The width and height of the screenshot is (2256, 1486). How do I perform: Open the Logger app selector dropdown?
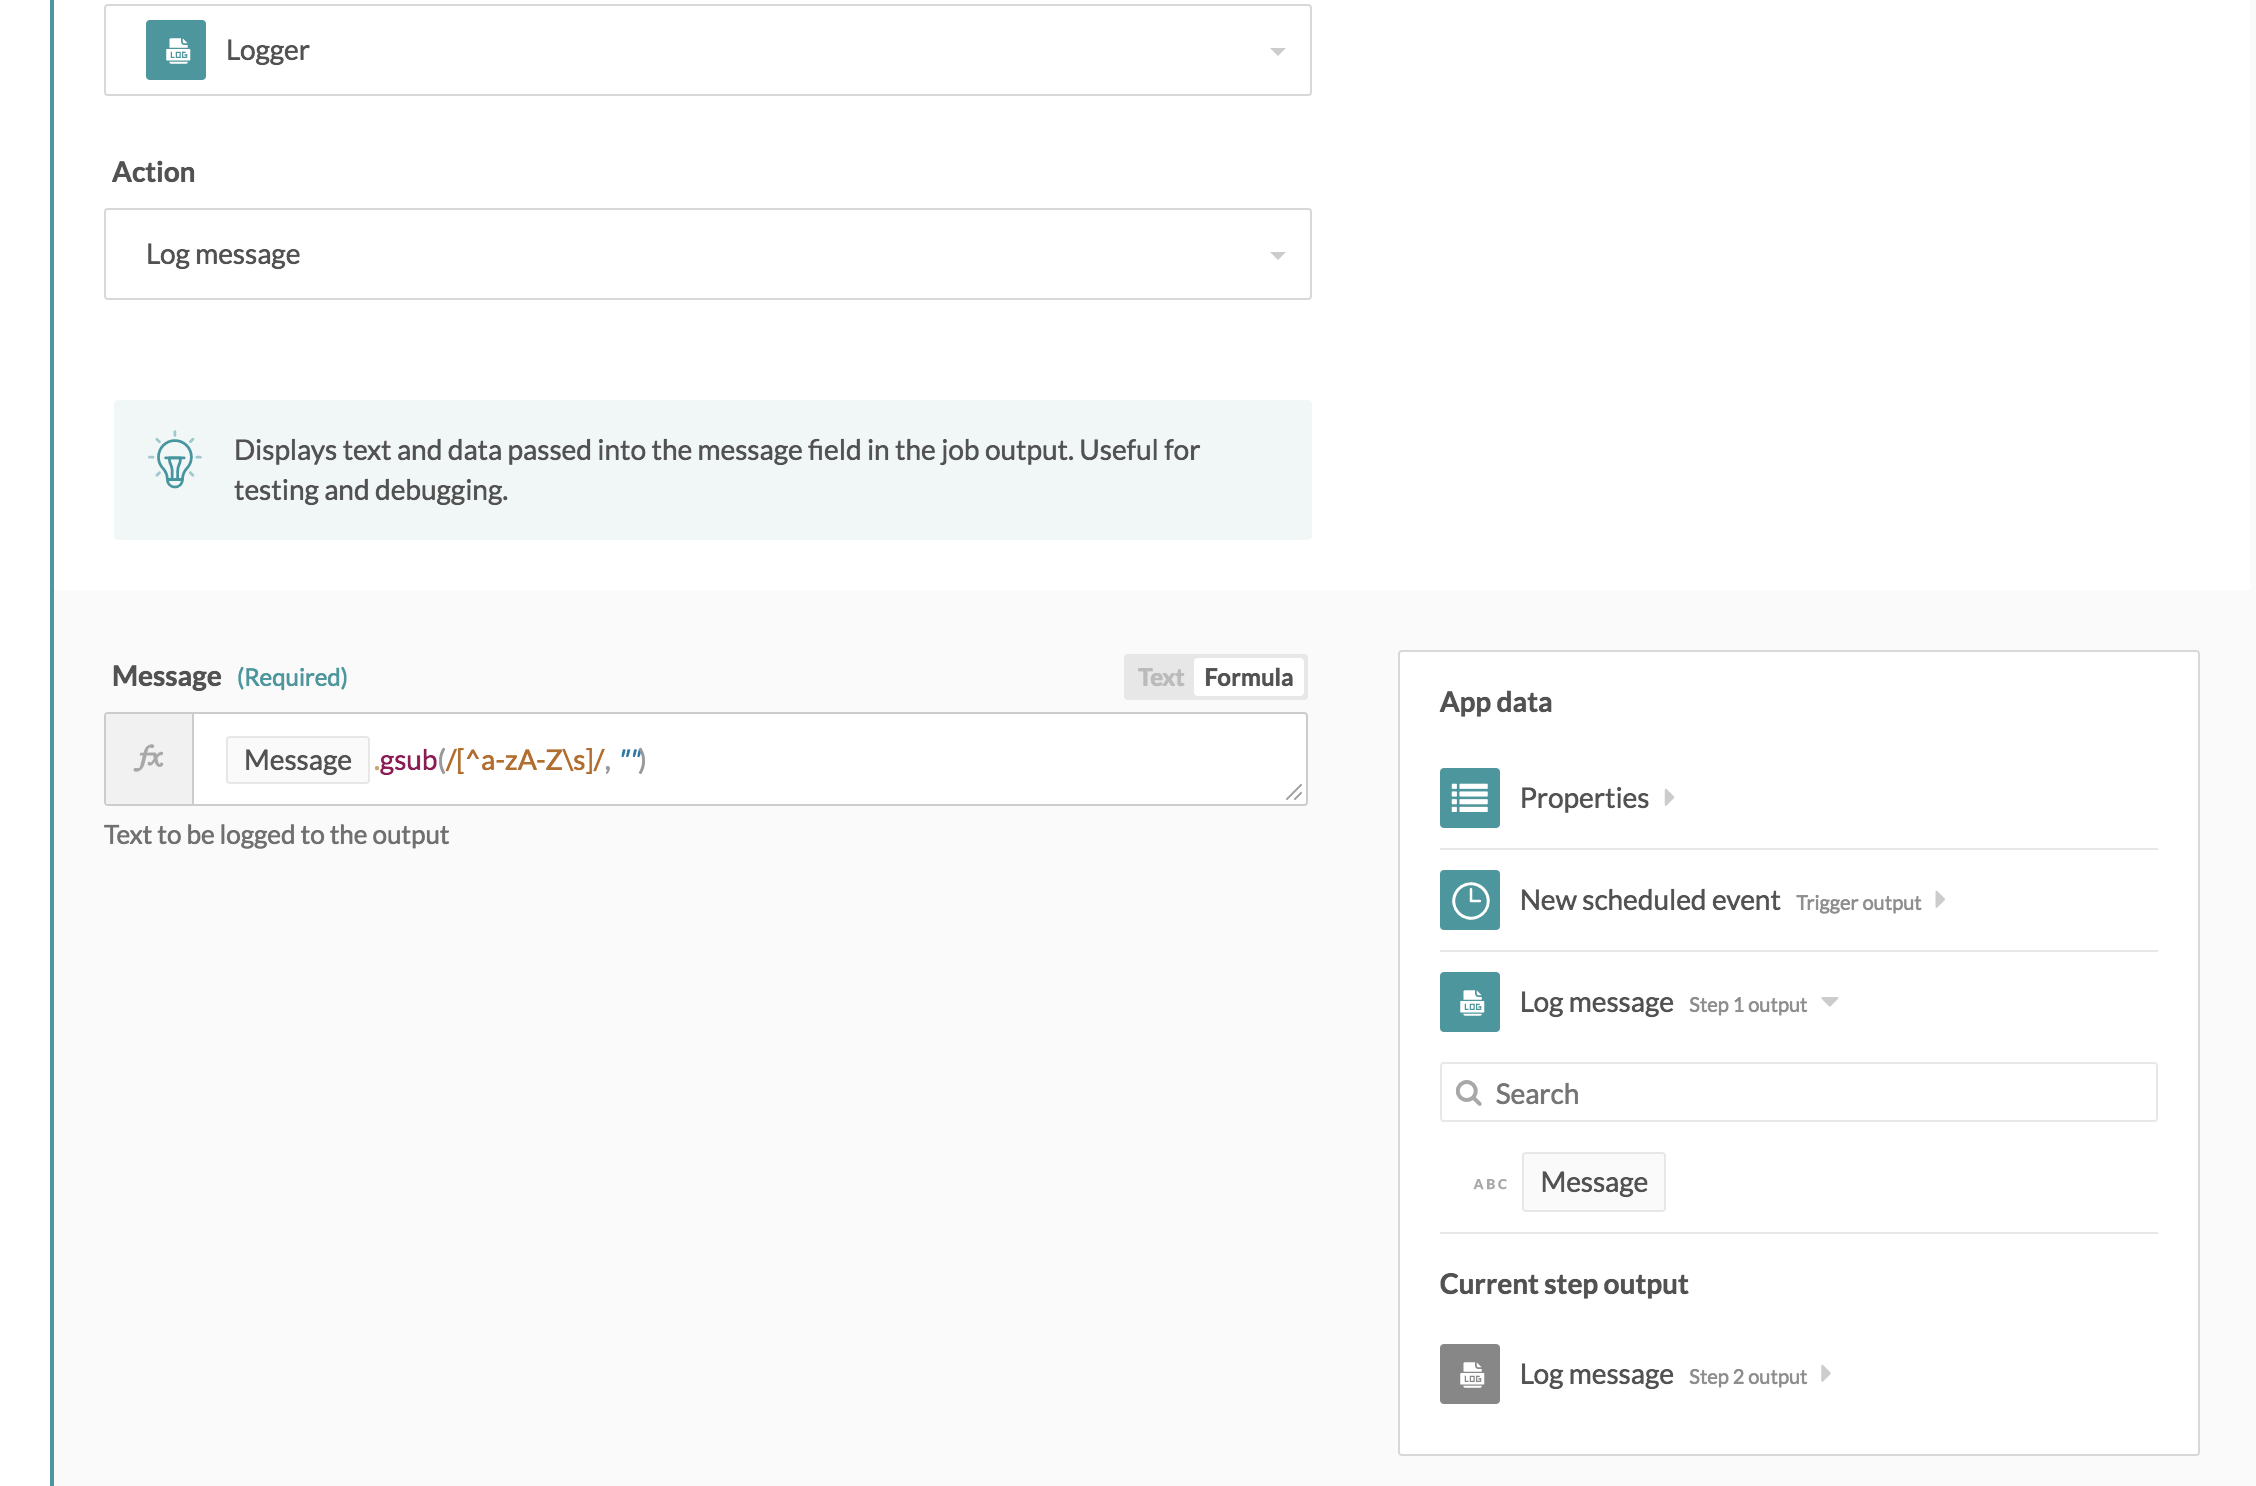coord(1276,50)
